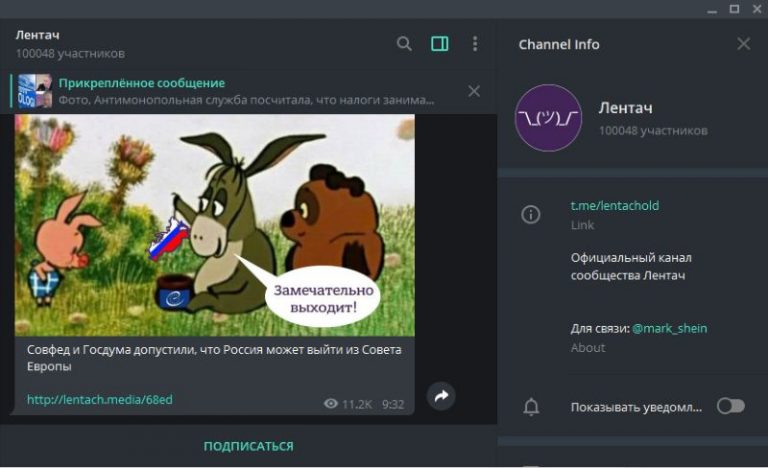
Task: Open the three-dot channel menu
Action: [x=475, y=44]
